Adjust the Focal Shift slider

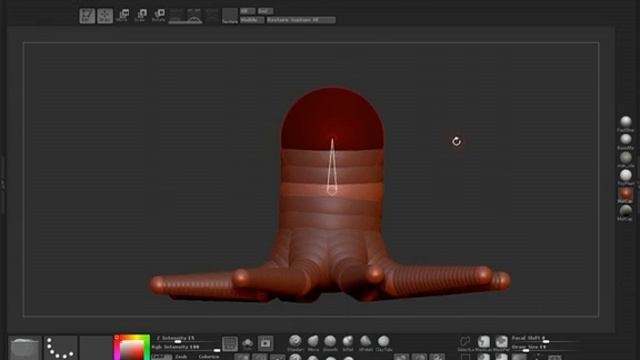544,339
